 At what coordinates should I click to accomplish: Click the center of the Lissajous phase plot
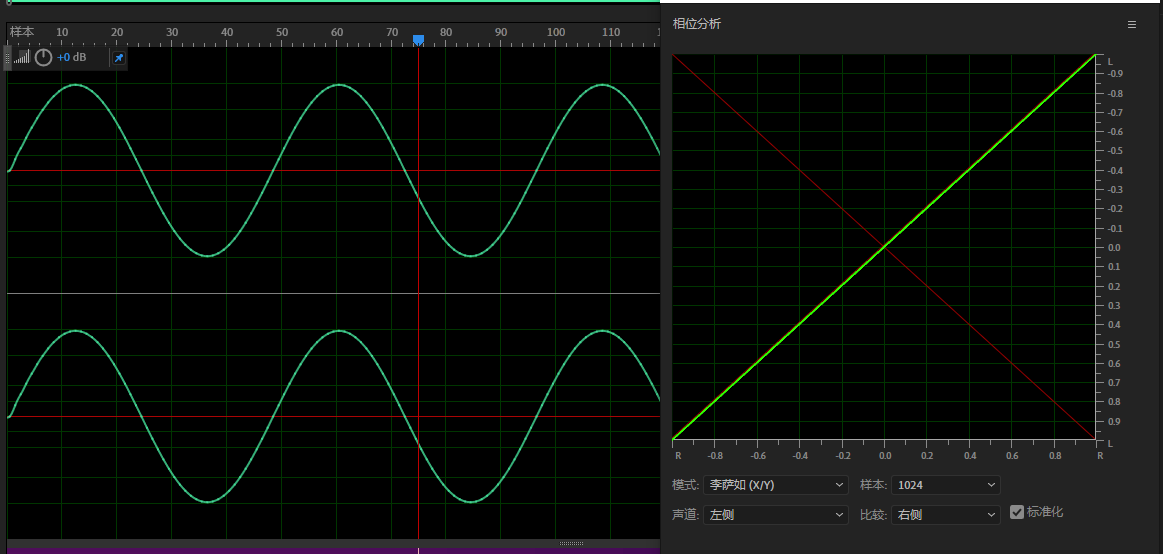885,247
